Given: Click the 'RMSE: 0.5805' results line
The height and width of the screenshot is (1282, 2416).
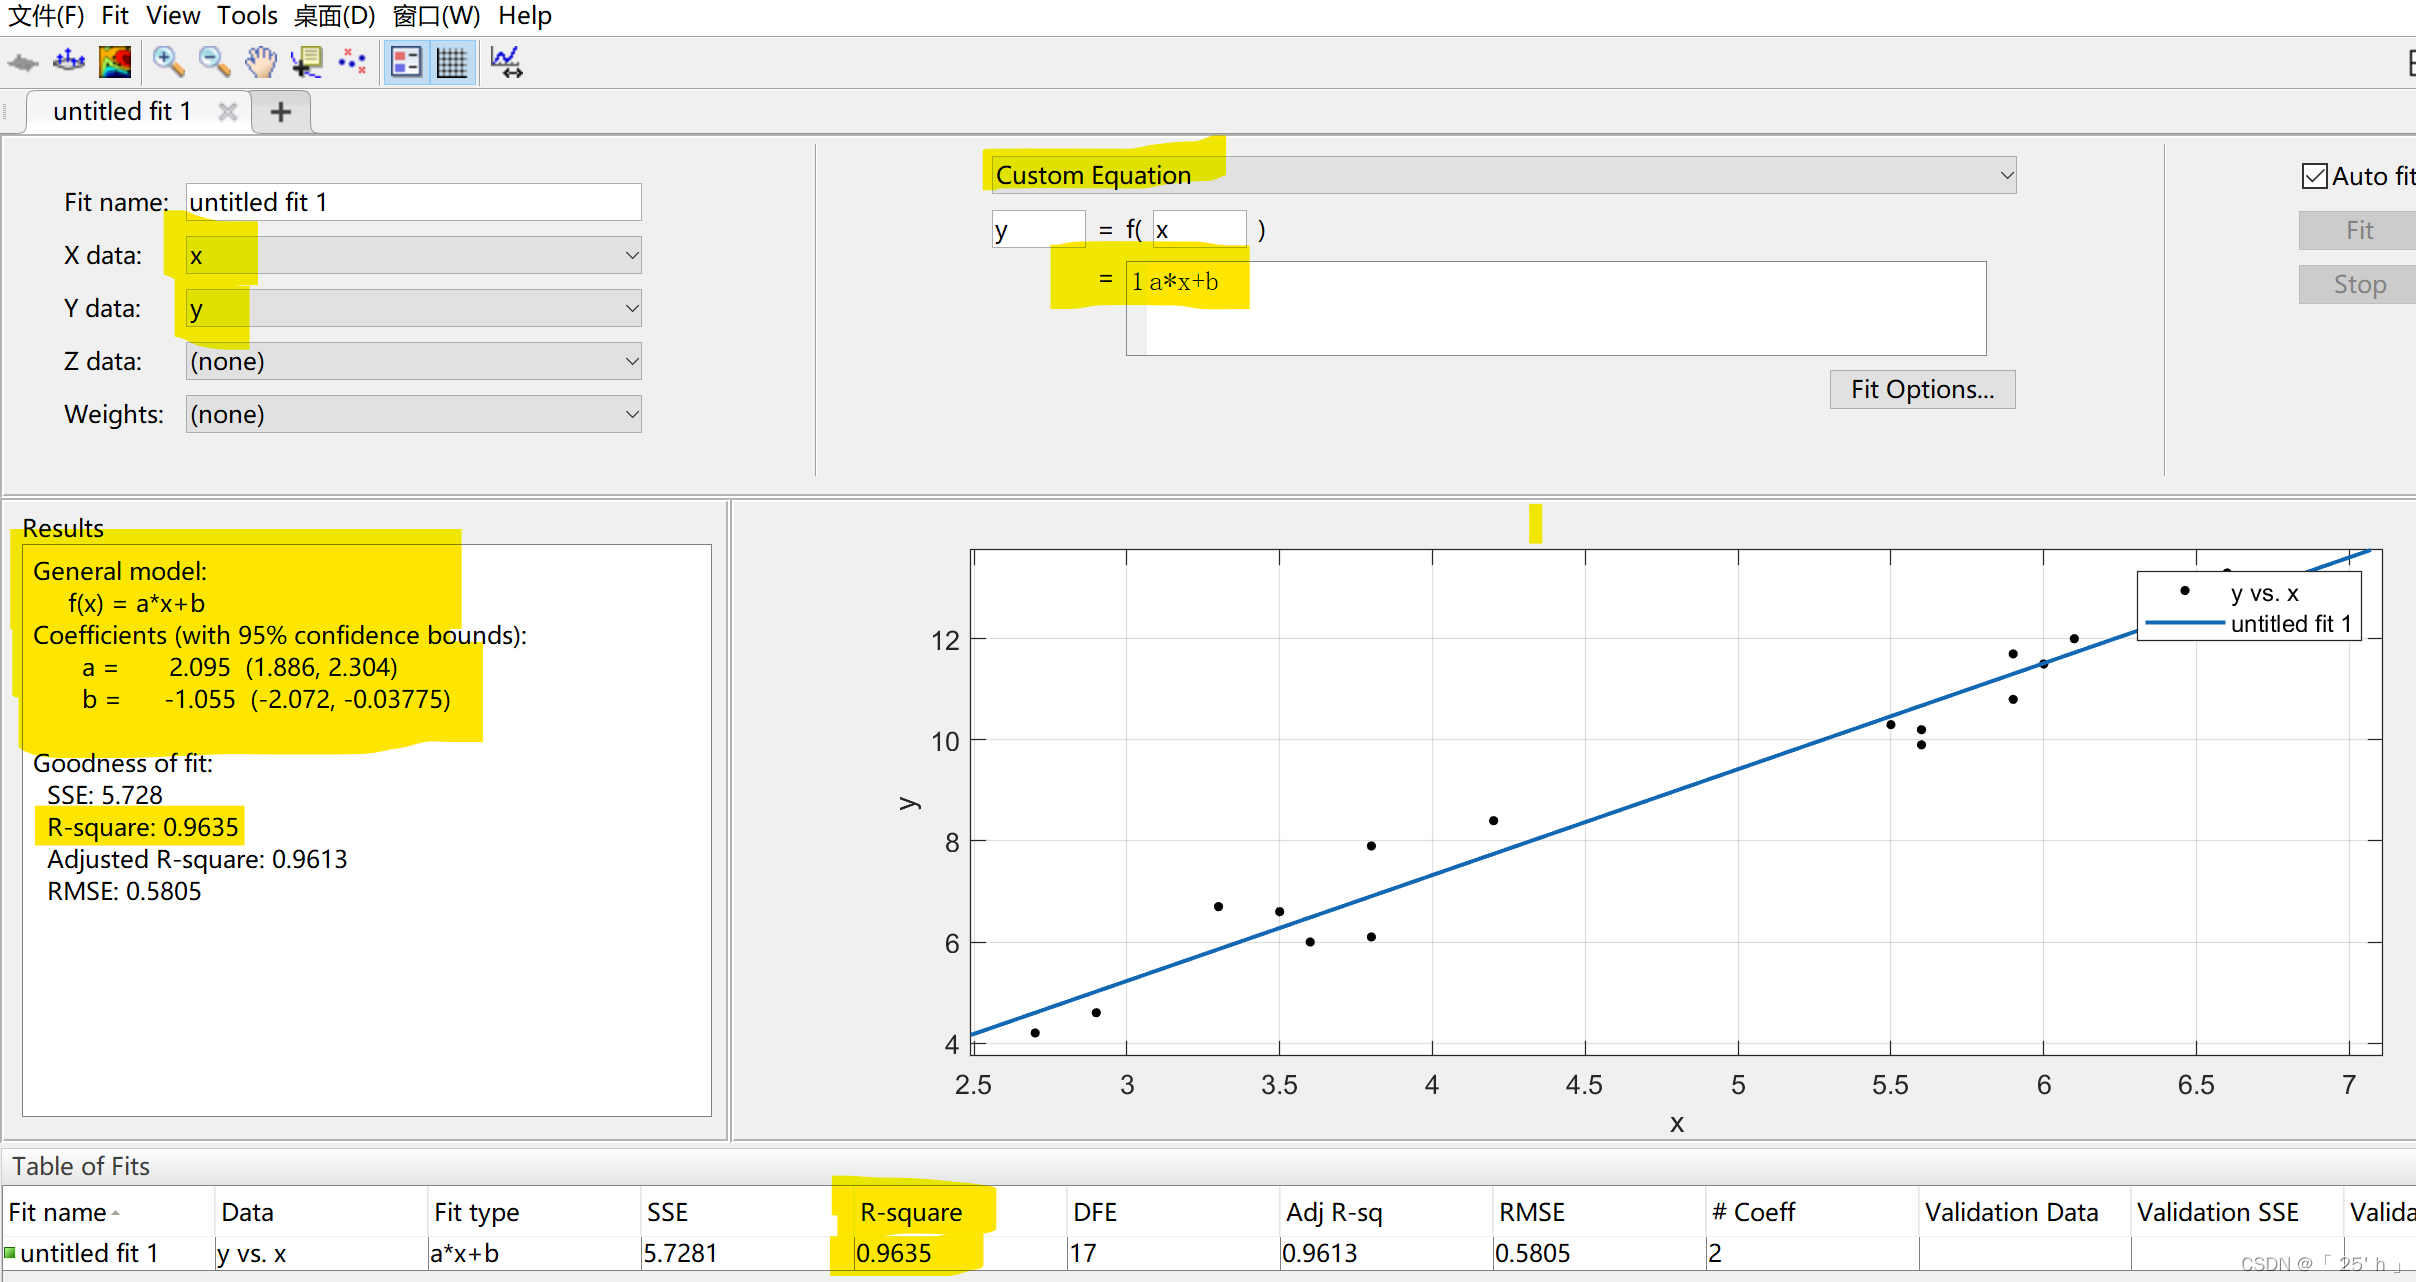Looking at the screenshot, I should coord(124,891).
